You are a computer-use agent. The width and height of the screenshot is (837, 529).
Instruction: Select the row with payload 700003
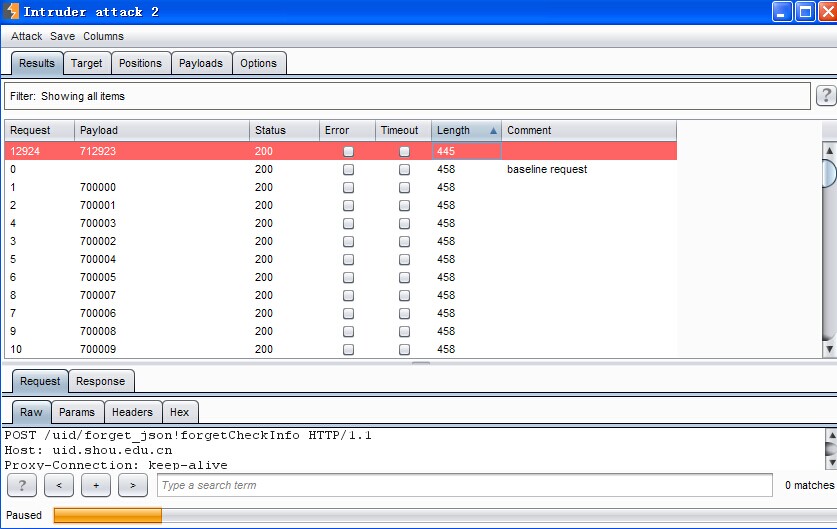[x=341, y=223]
